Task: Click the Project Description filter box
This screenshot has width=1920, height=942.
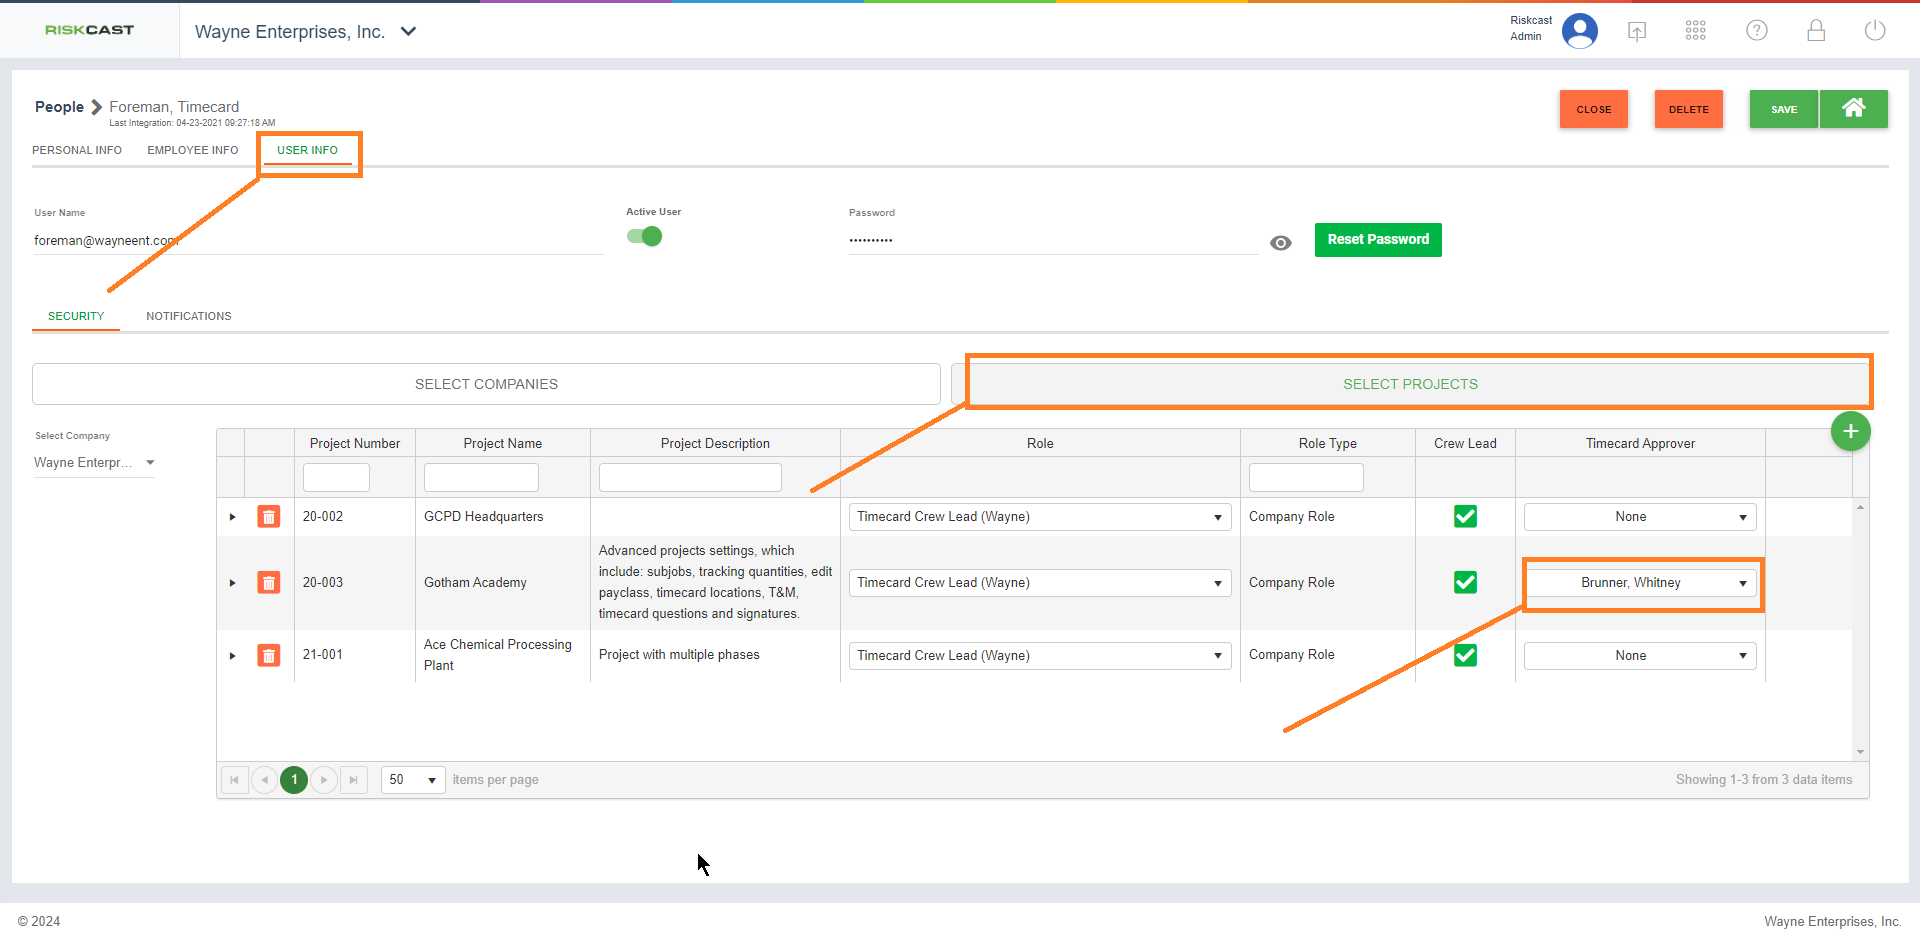Action: click(690, 477)
